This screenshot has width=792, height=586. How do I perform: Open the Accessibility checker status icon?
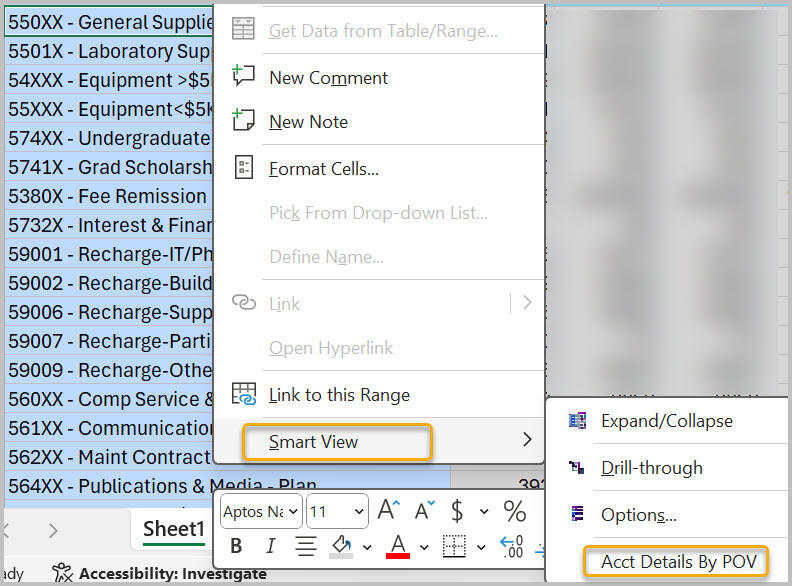coord(62,573)
